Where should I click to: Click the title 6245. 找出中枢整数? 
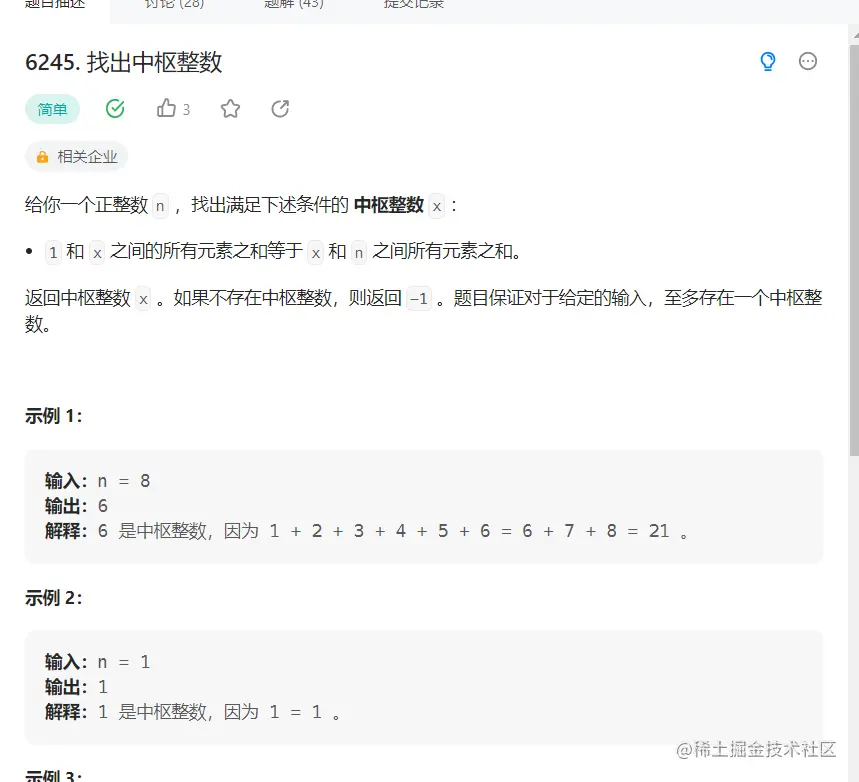pos(124,62)
